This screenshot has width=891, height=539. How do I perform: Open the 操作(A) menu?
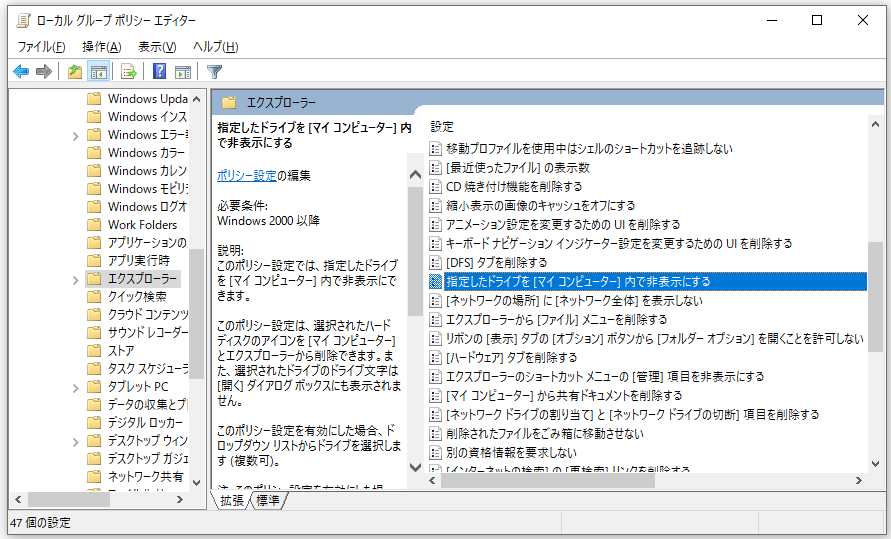(x=102, y=47)
